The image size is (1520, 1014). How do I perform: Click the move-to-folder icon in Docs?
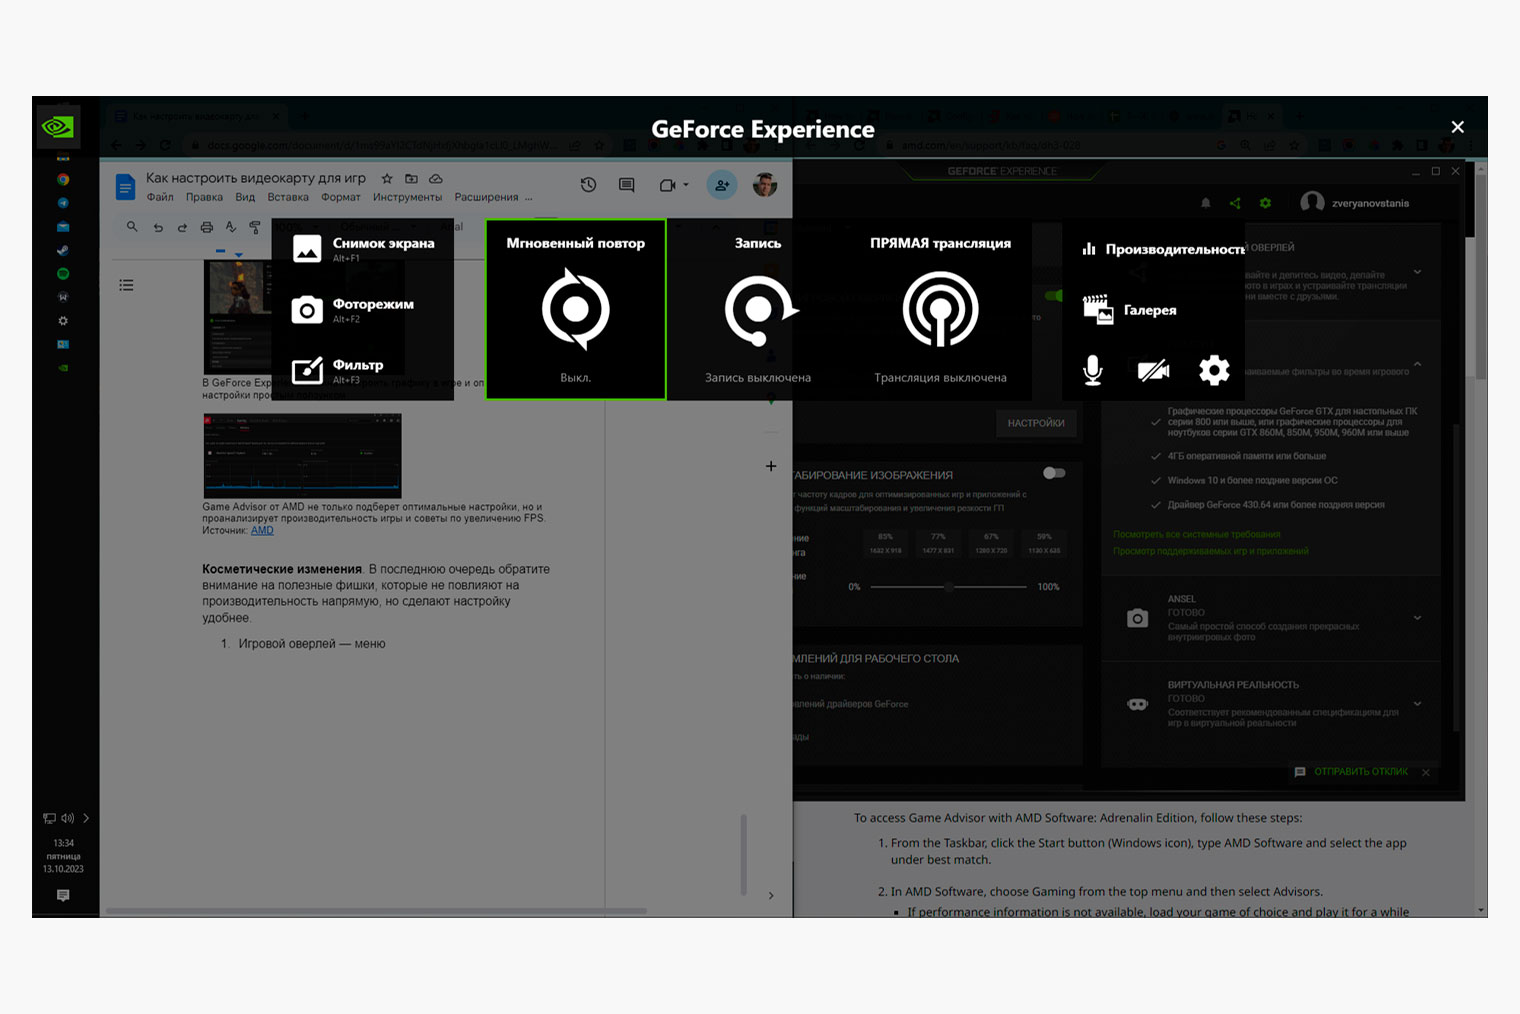tap(411, 178)
